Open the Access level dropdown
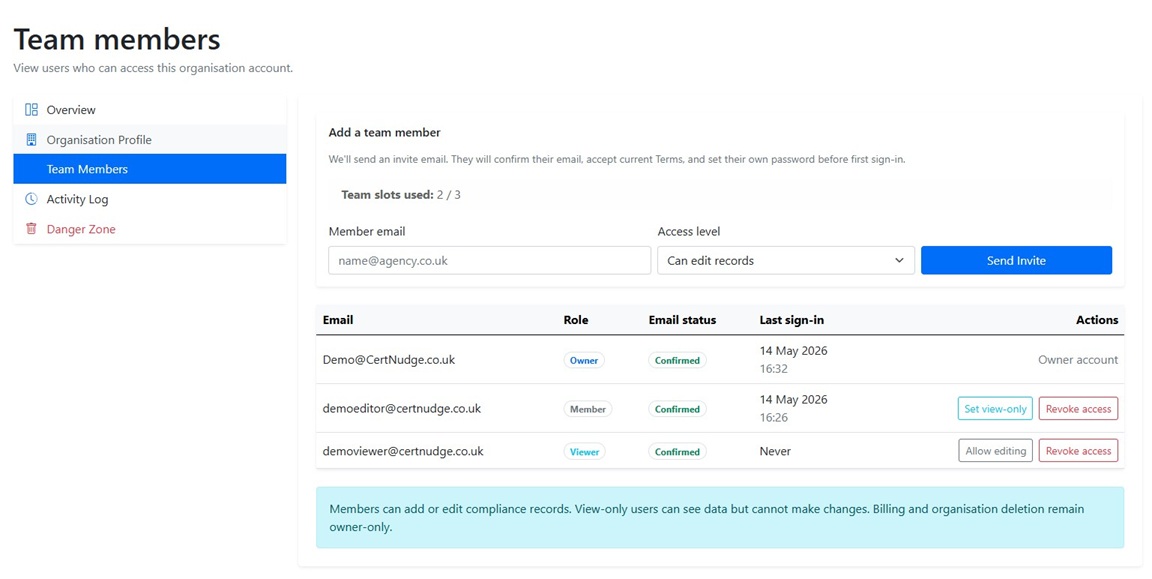This screenshot has height=579, width=1152. tap(785, 261)
